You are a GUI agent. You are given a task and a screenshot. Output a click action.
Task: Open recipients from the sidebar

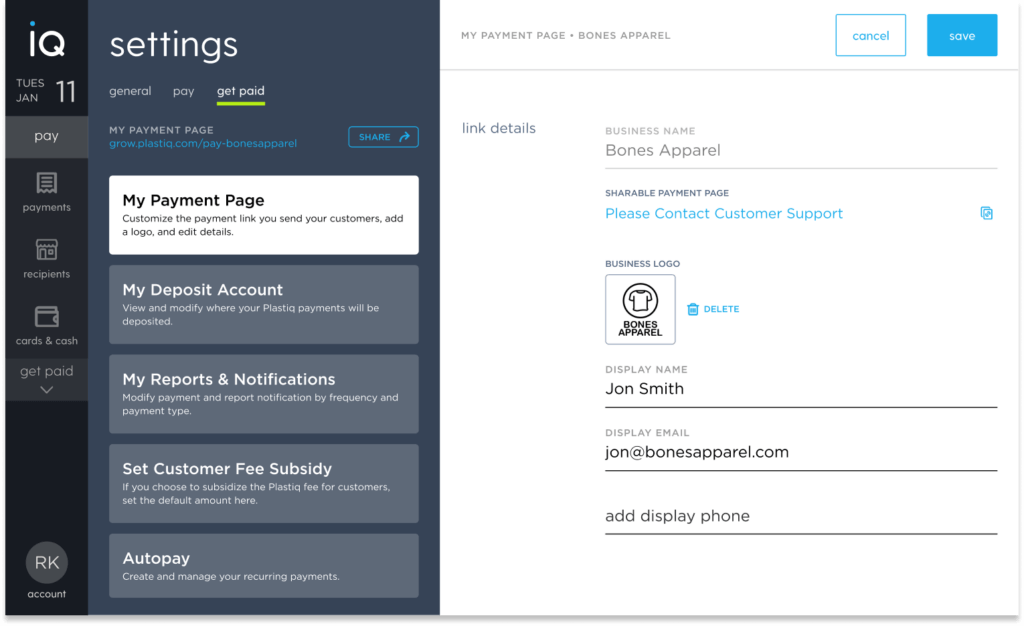click(46, 258)
